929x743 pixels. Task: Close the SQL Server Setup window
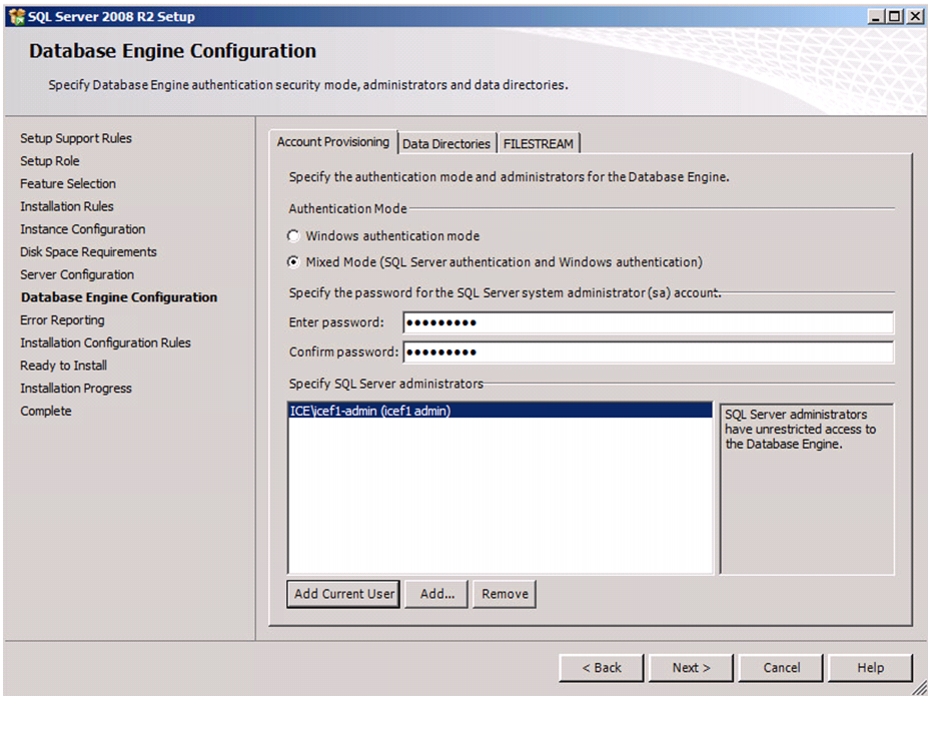coord(915,17)
